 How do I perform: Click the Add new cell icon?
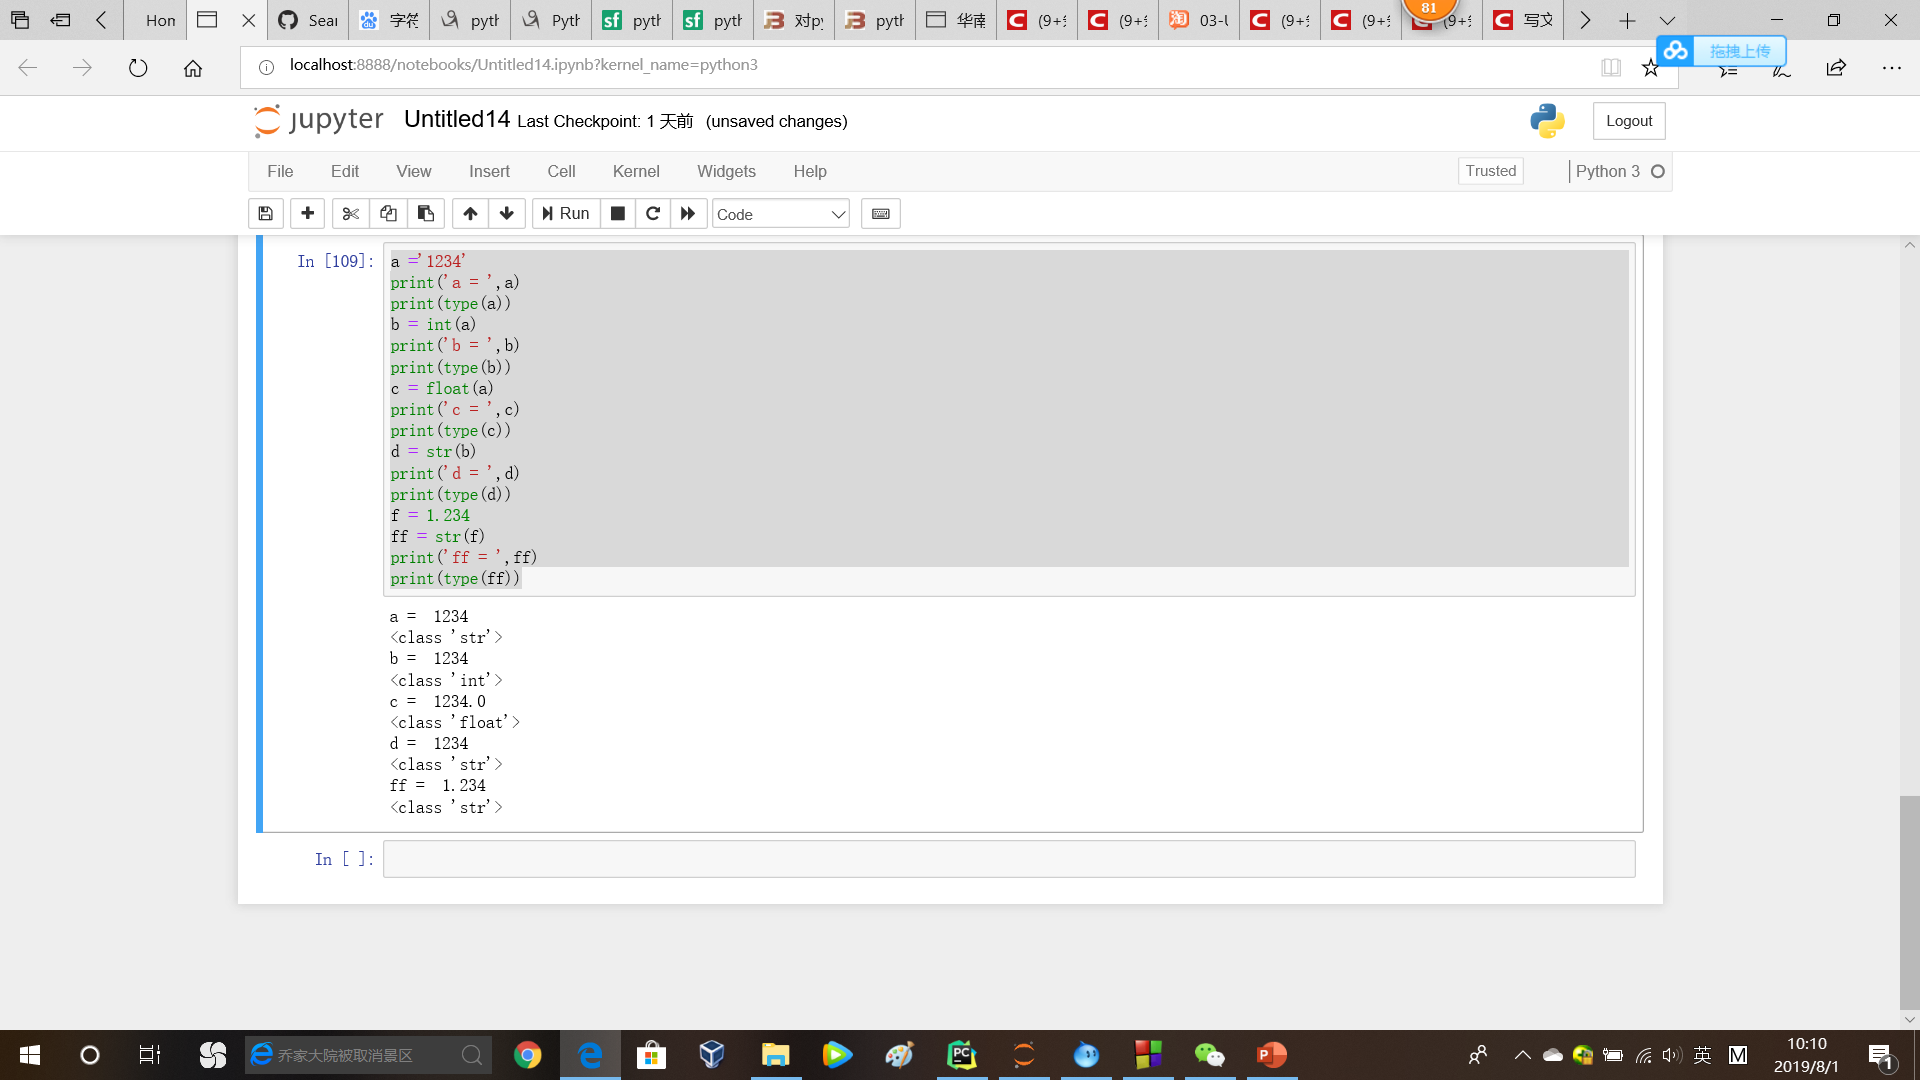[306, 212]
